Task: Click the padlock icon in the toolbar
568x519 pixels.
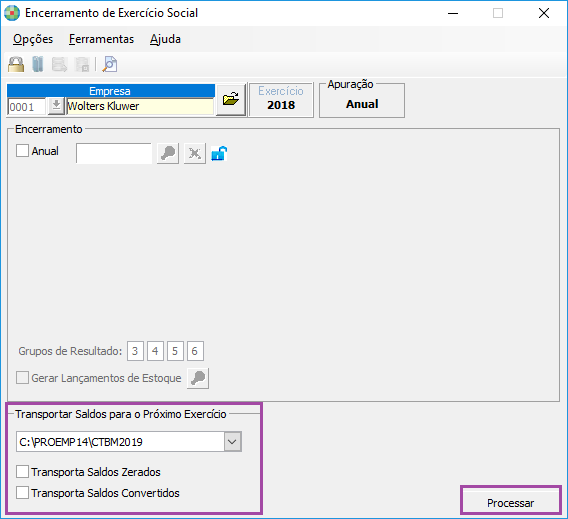Action: click(16, 64)
